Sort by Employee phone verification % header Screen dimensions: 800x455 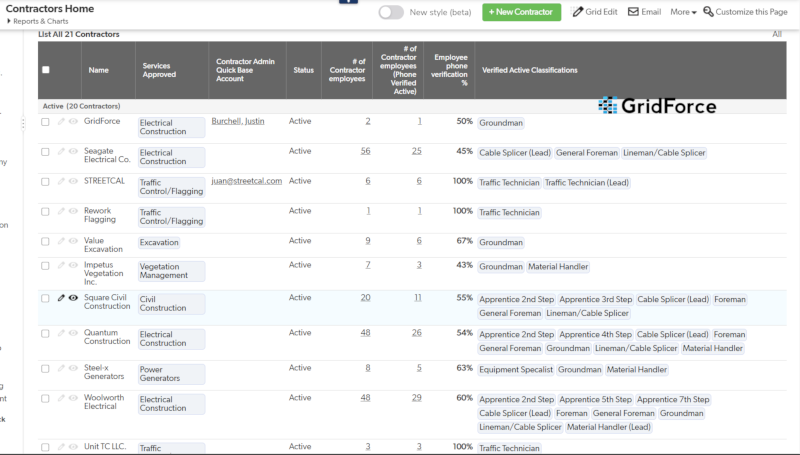(449, 70)
